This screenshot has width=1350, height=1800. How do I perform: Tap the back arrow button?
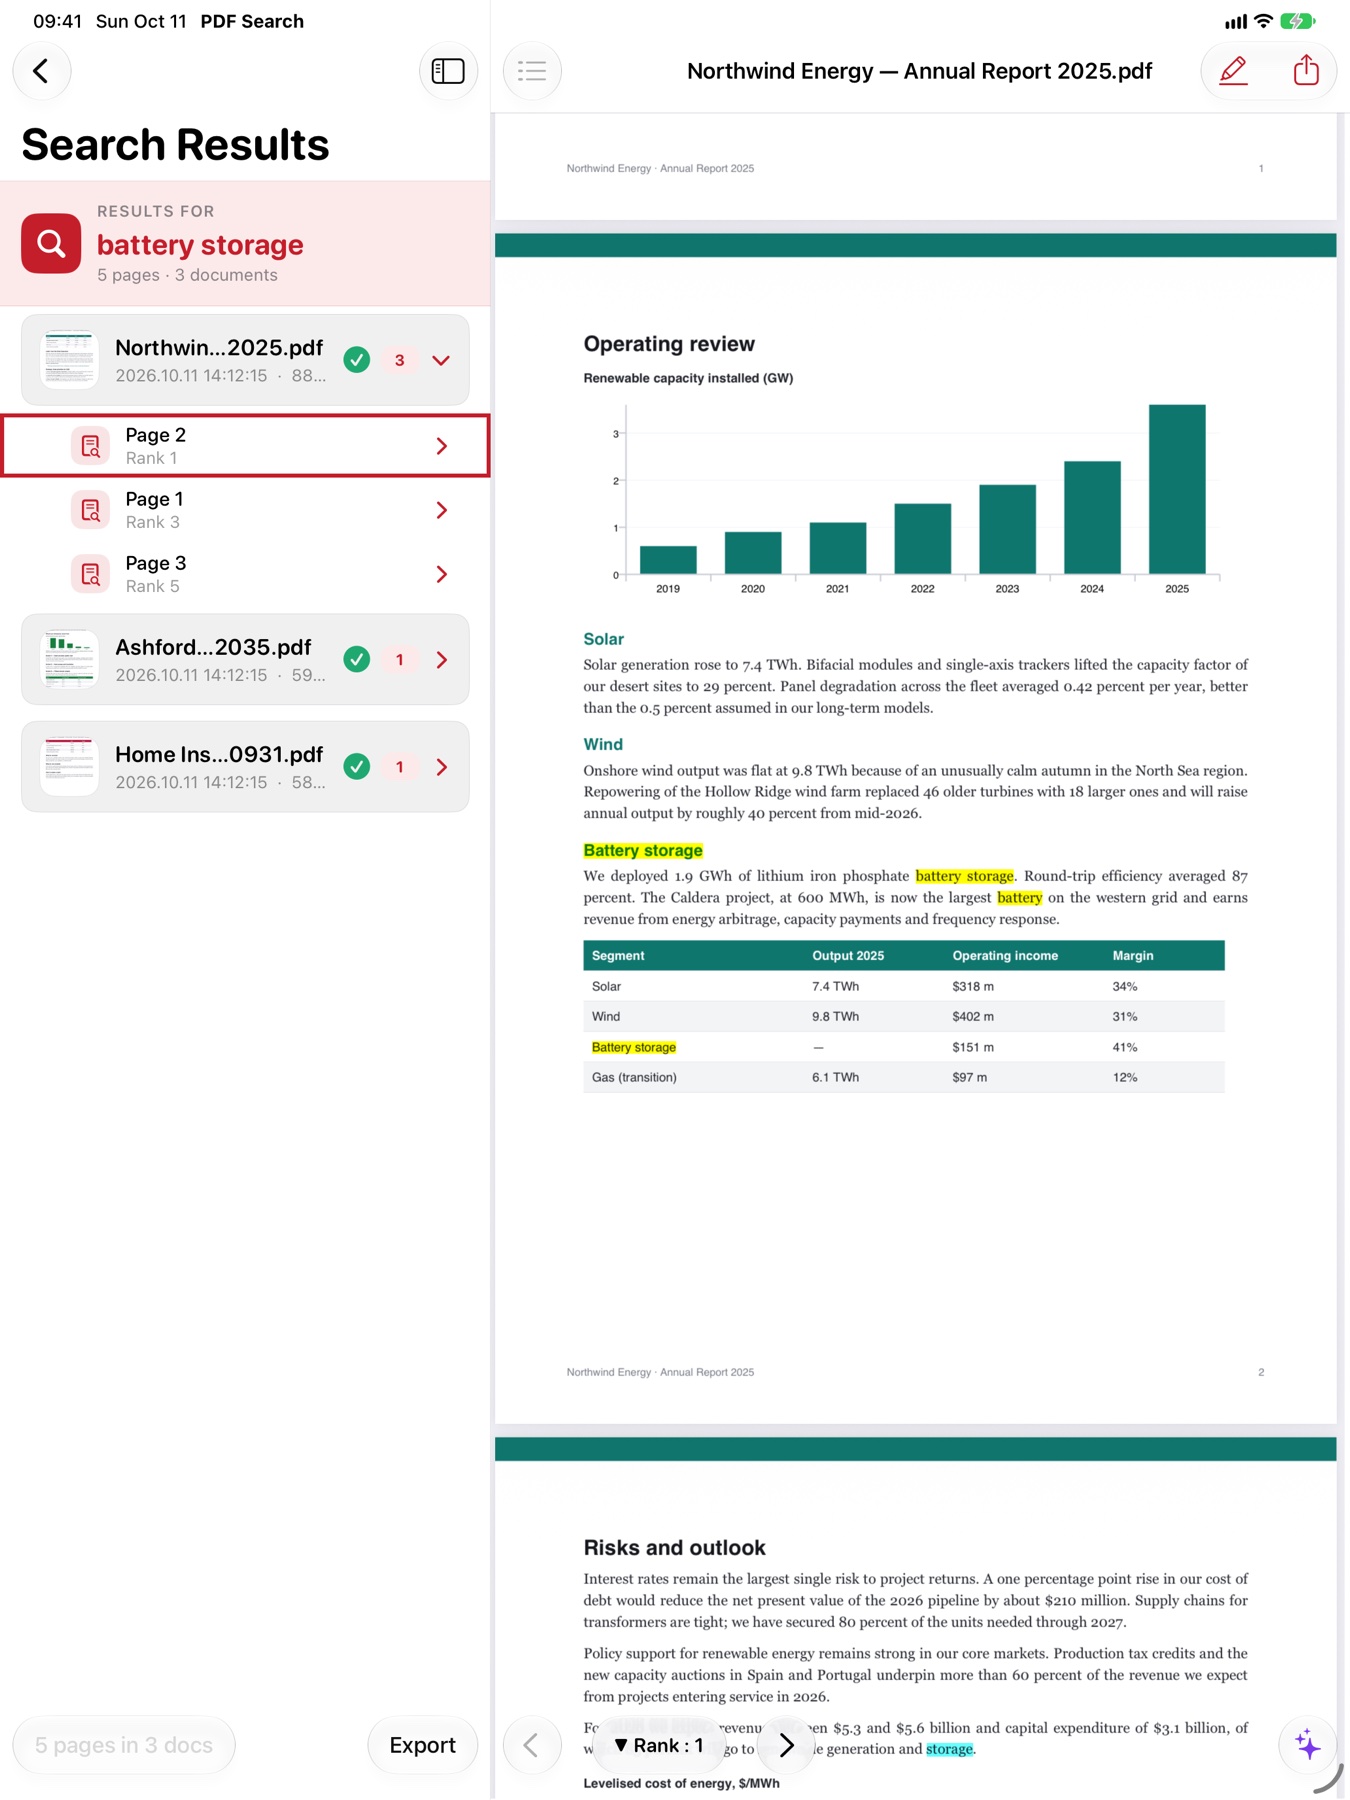[x=41, y=71]
